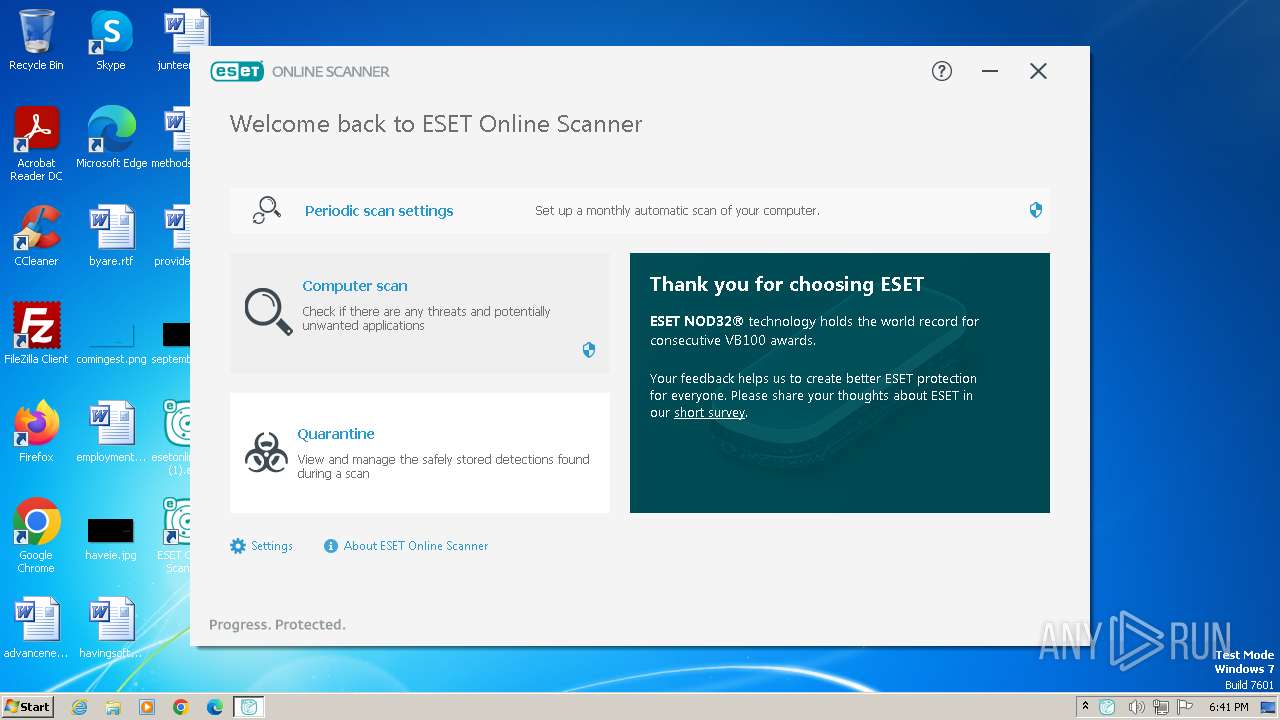Click the Quarantine biohazard icon

point(266,453)
